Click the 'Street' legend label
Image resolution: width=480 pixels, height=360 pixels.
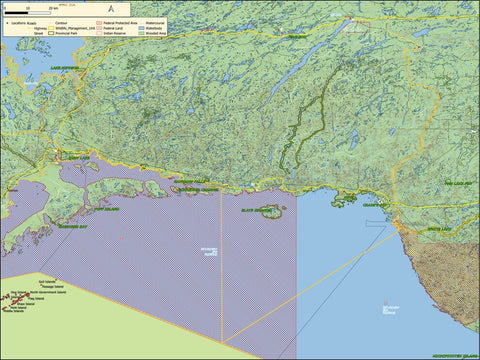(x=38, y=33)
